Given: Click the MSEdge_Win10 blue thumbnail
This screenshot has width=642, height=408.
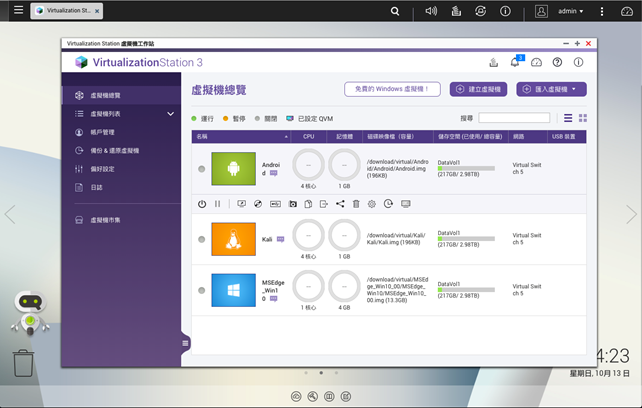Looking at the screenshot, I should (233, 290).
